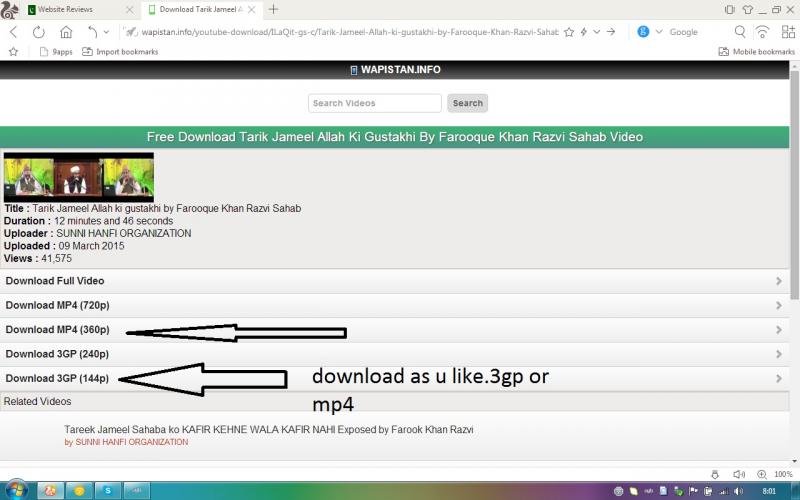Click the 100% zoom level
The height and width of the screenshot is (500, 800).
(783, 474)
